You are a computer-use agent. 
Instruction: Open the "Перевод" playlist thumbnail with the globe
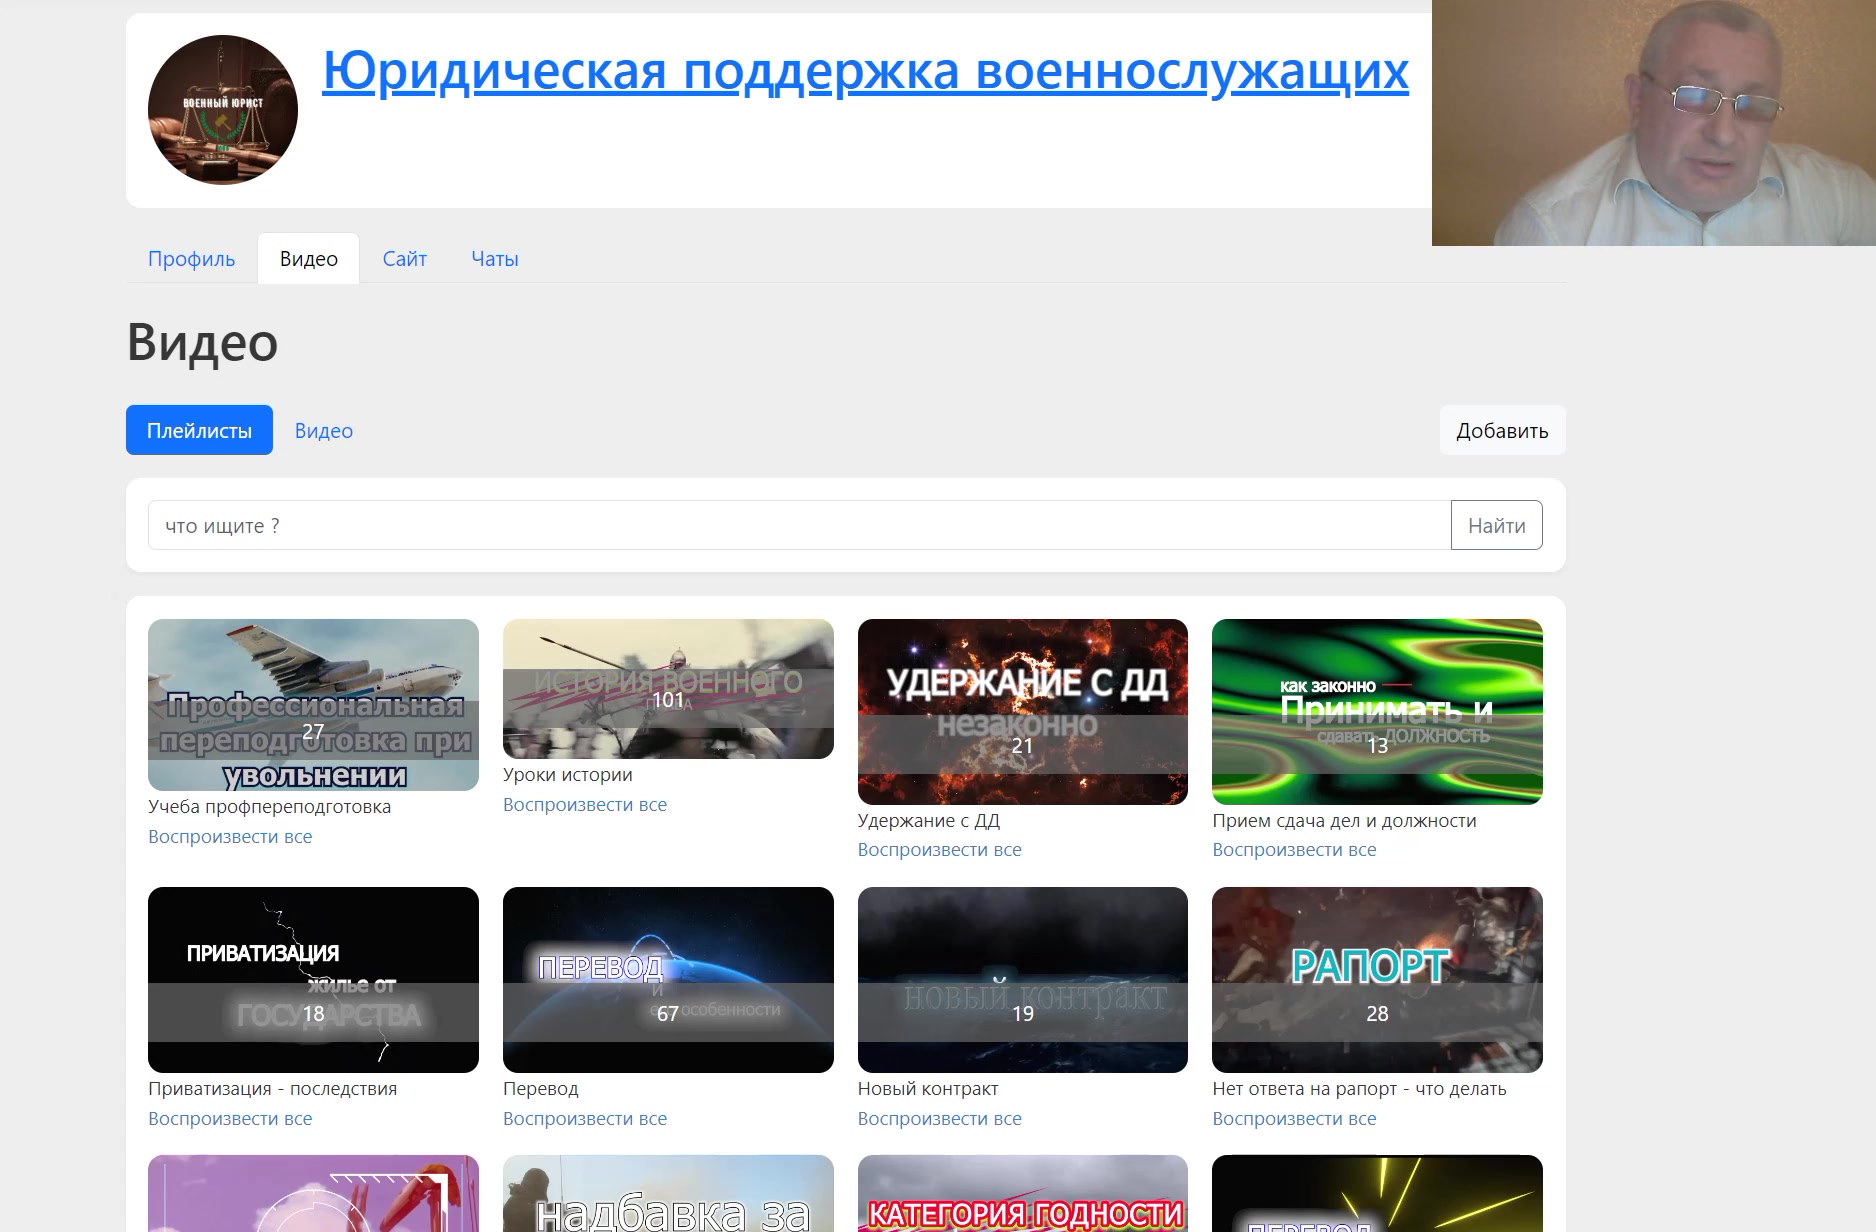click(668, 980)
